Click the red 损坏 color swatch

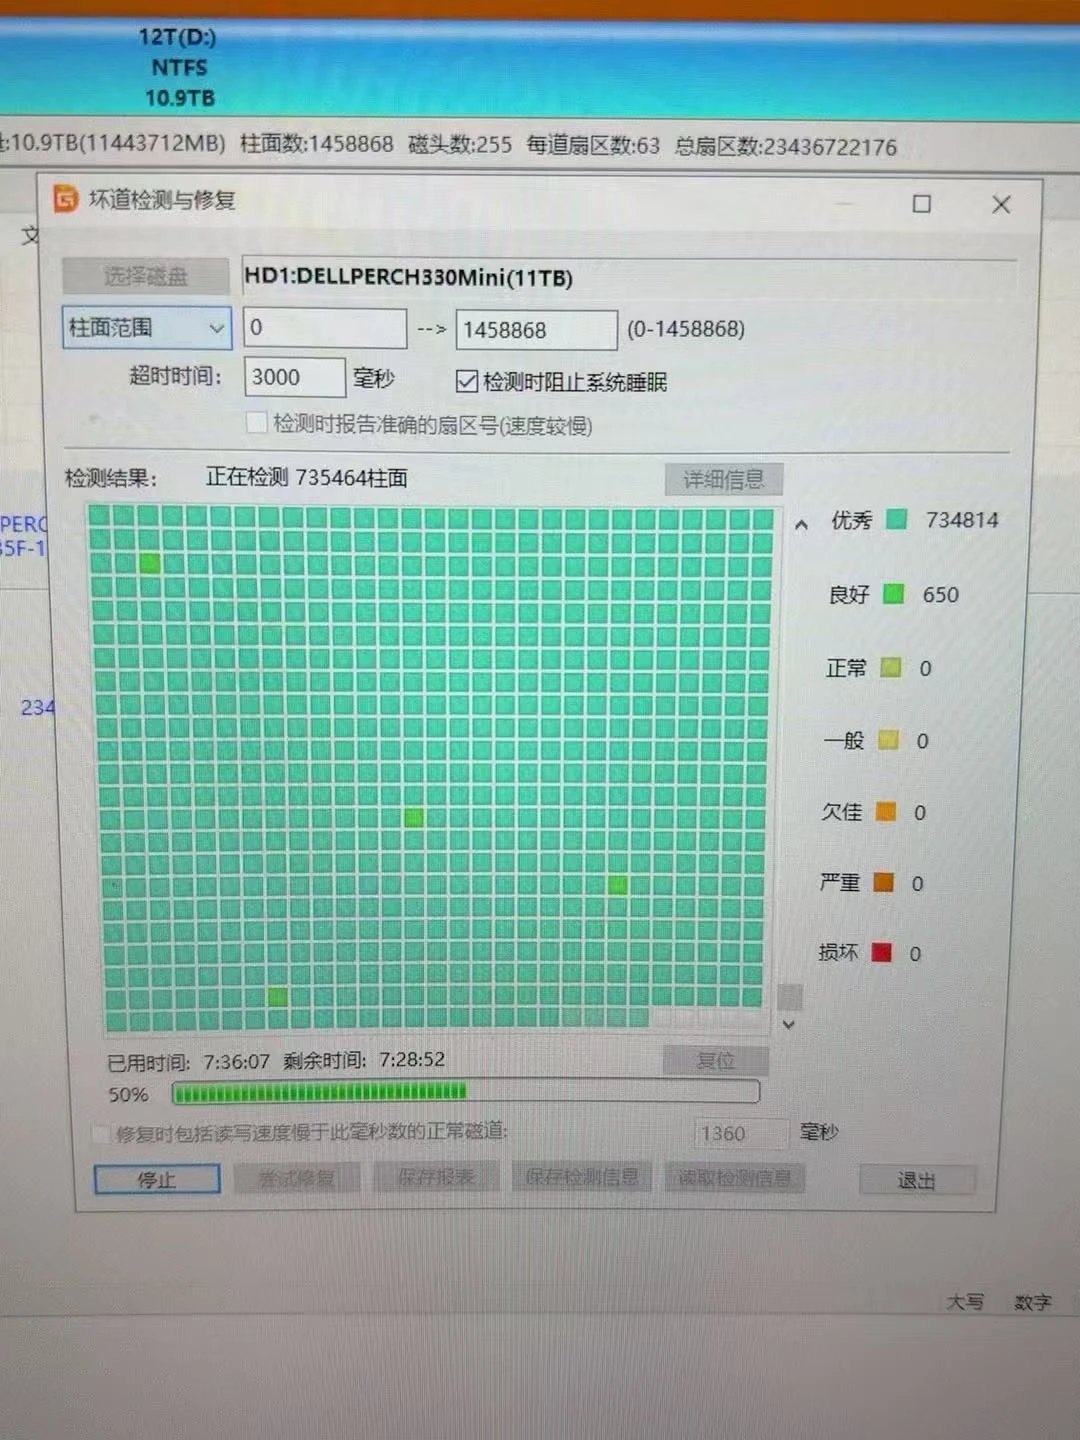[881, 952]
